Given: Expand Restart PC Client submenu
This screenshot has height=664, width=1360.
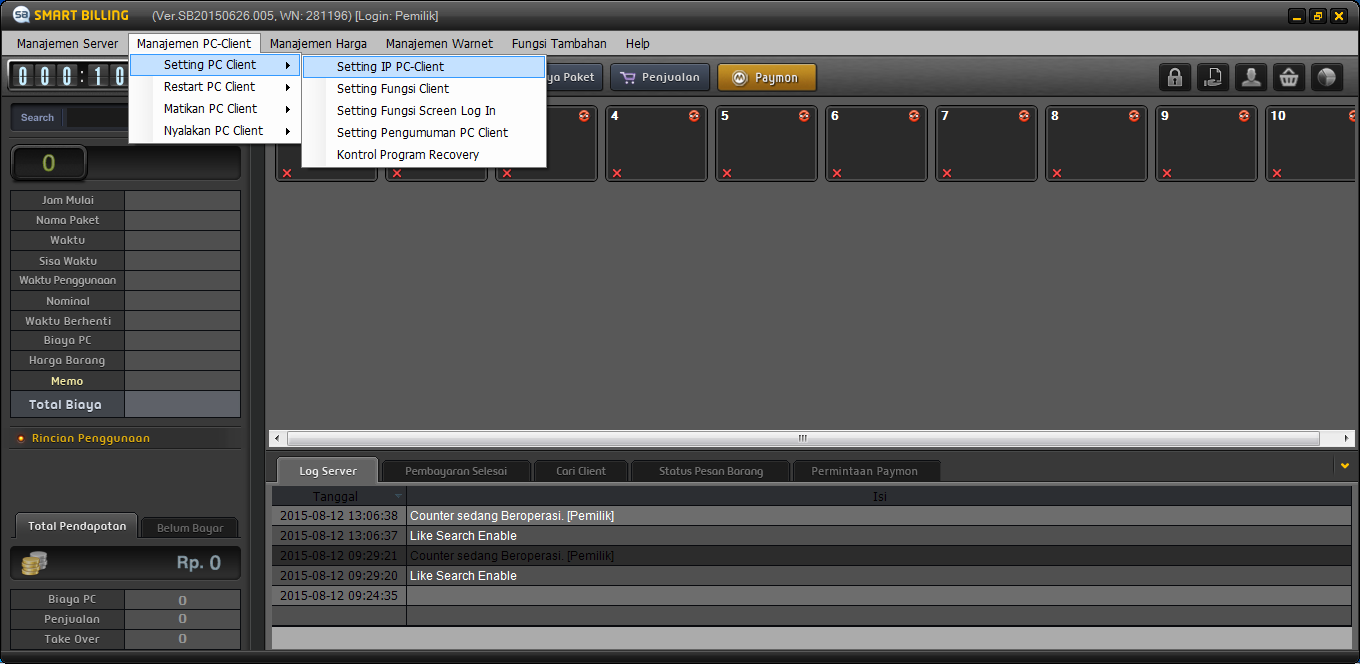Looking at the screenshot, I should [215, 87].
